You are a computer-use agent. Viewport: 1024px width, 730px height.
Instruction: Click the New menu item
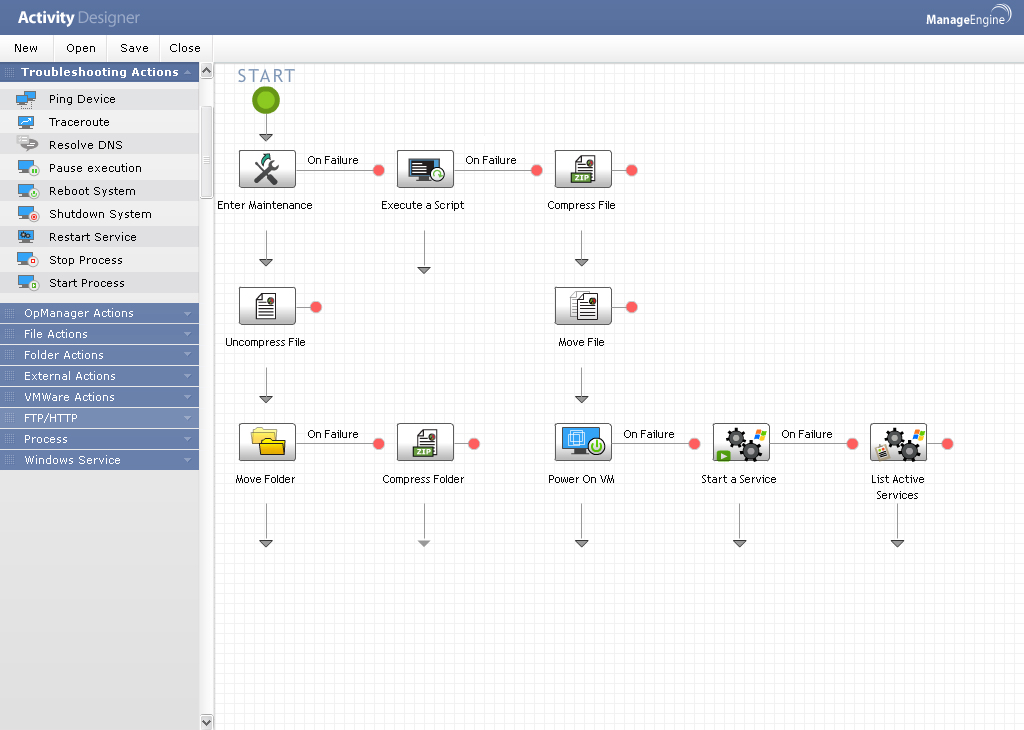(x=26, y=48)
